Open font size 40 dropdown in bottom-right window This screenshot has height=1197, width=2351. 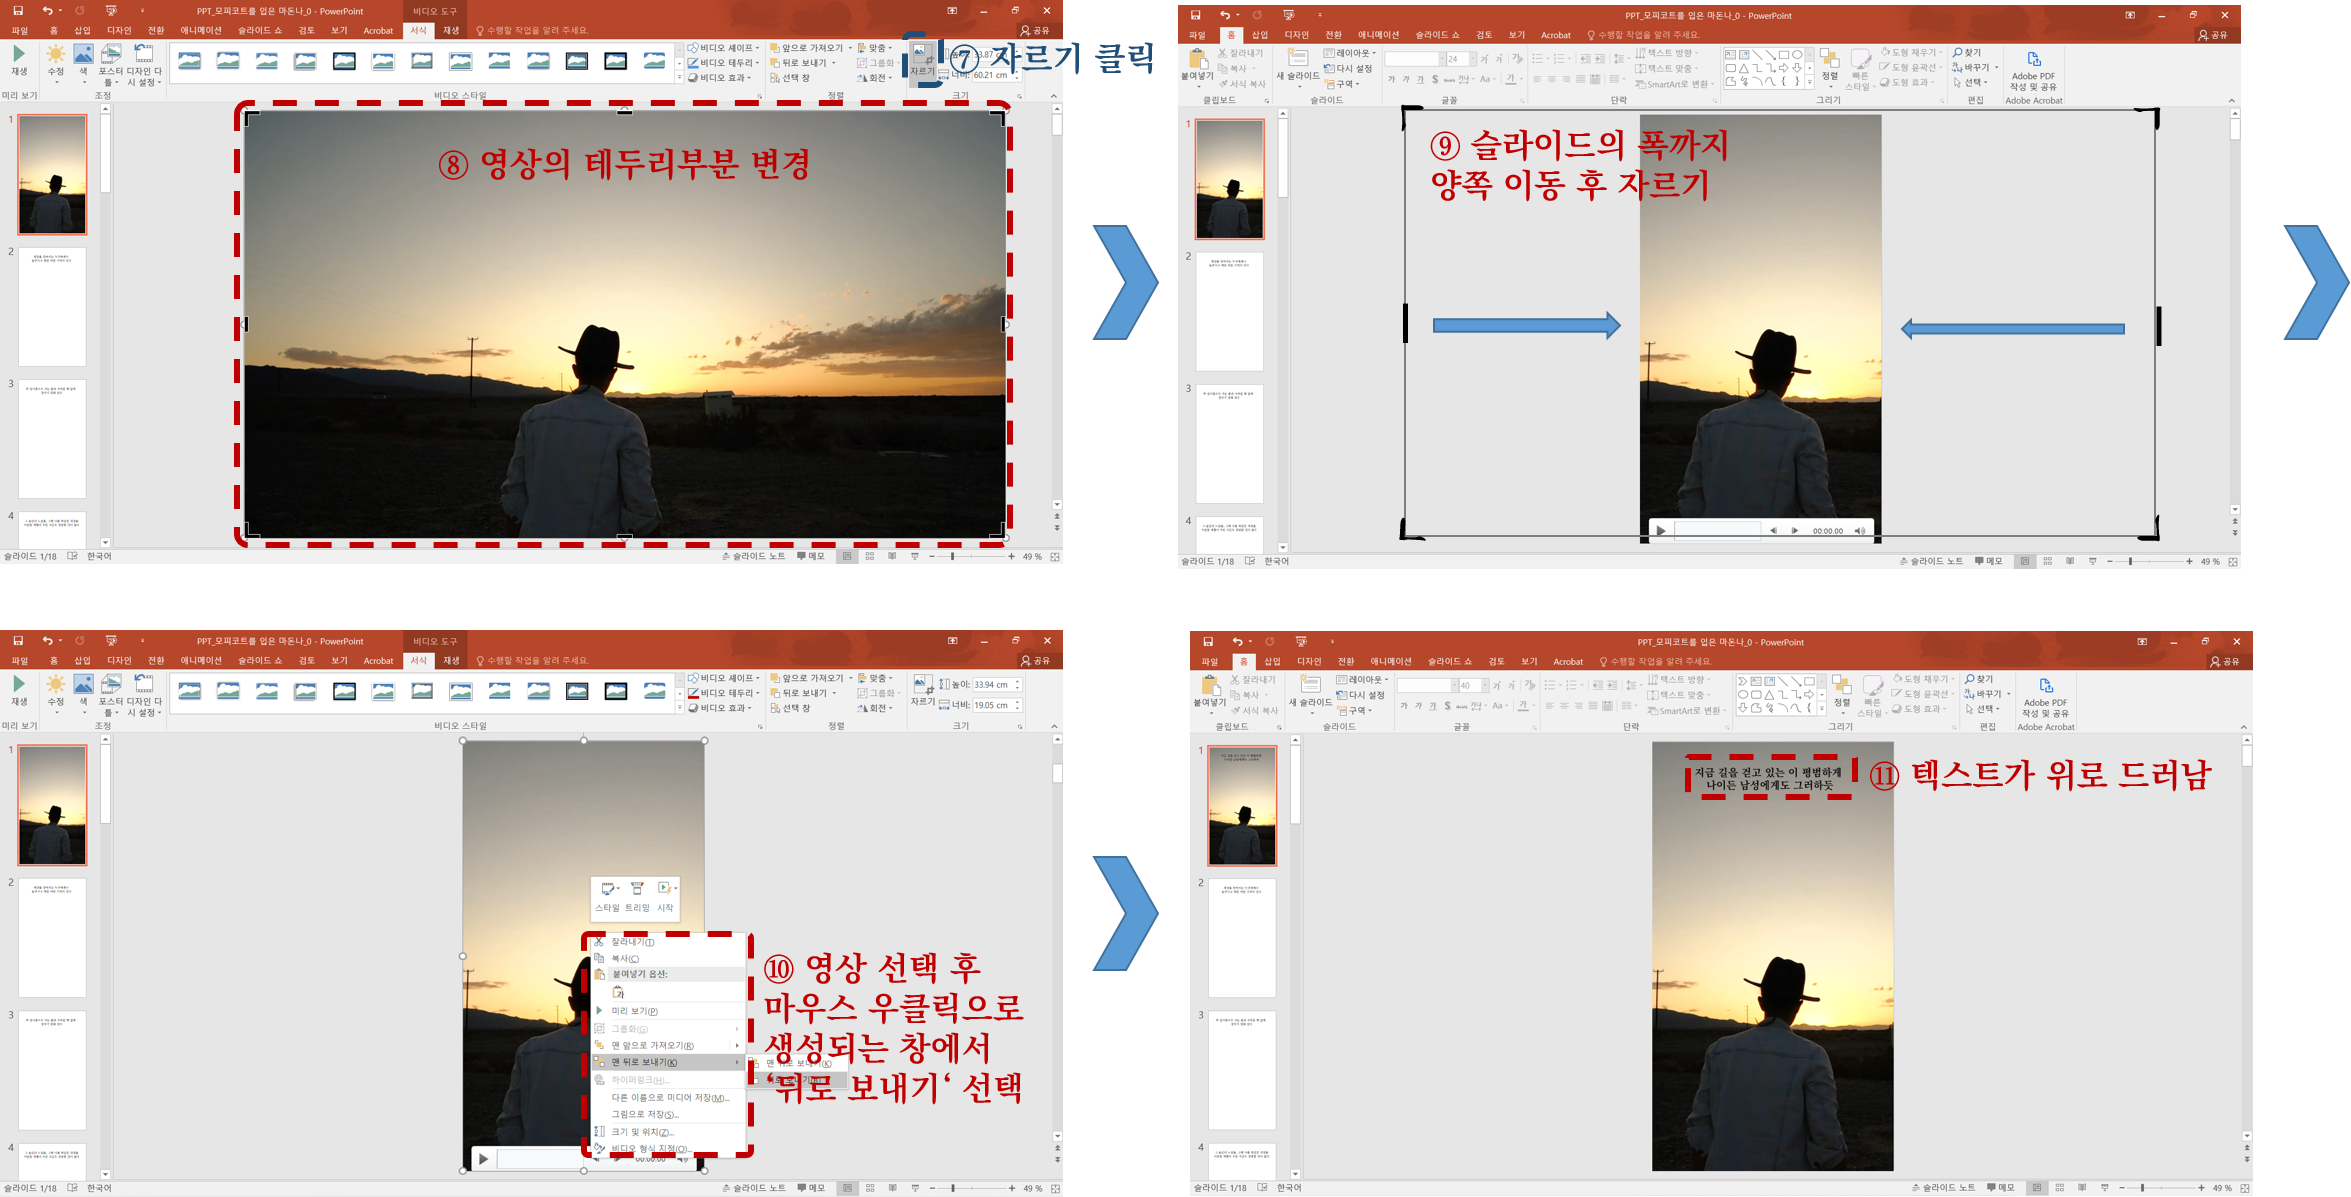(1485, 686)
